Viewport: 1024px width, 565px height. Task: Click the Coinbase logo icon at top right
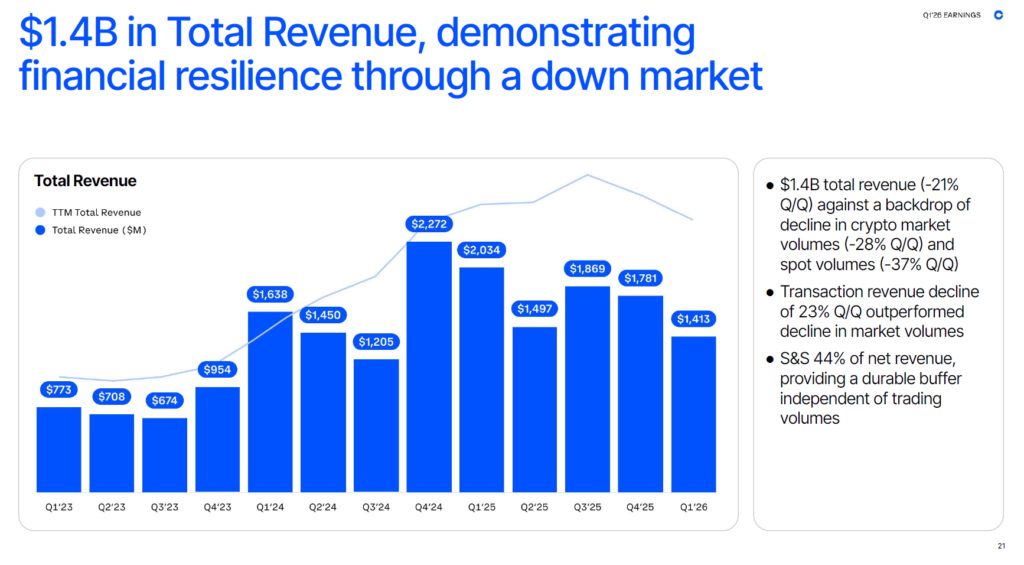tap(998, 14)
